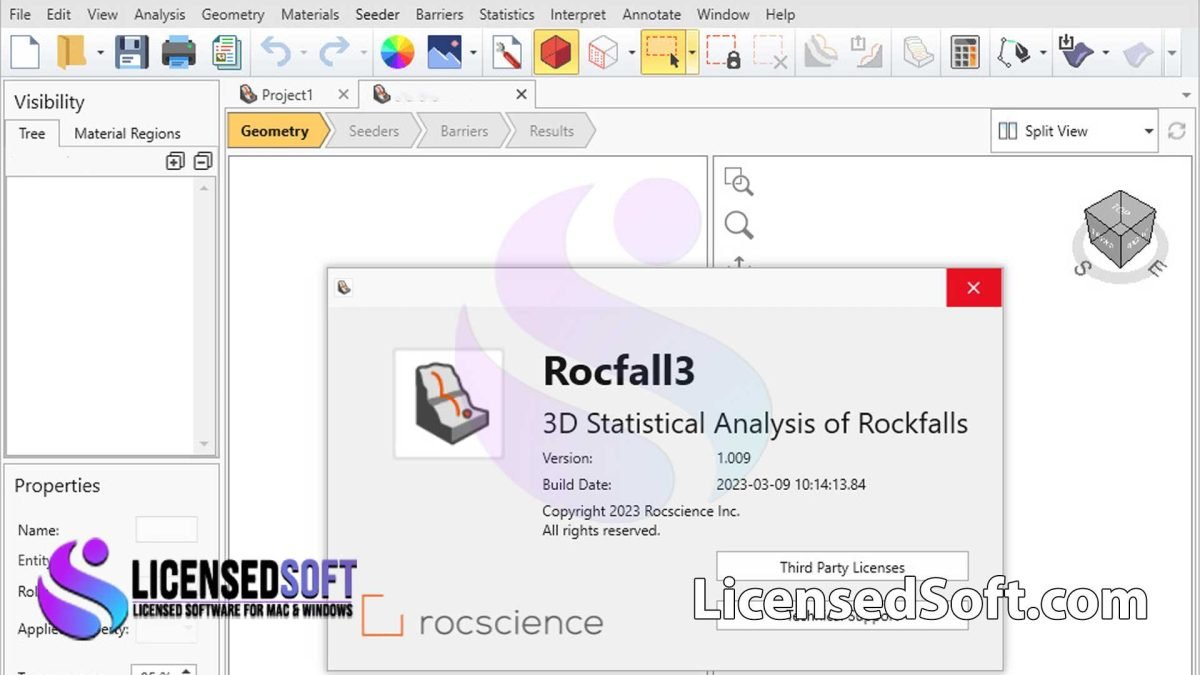
Task: Click the New document toolbar icon
Action: [x=24, y=52]
